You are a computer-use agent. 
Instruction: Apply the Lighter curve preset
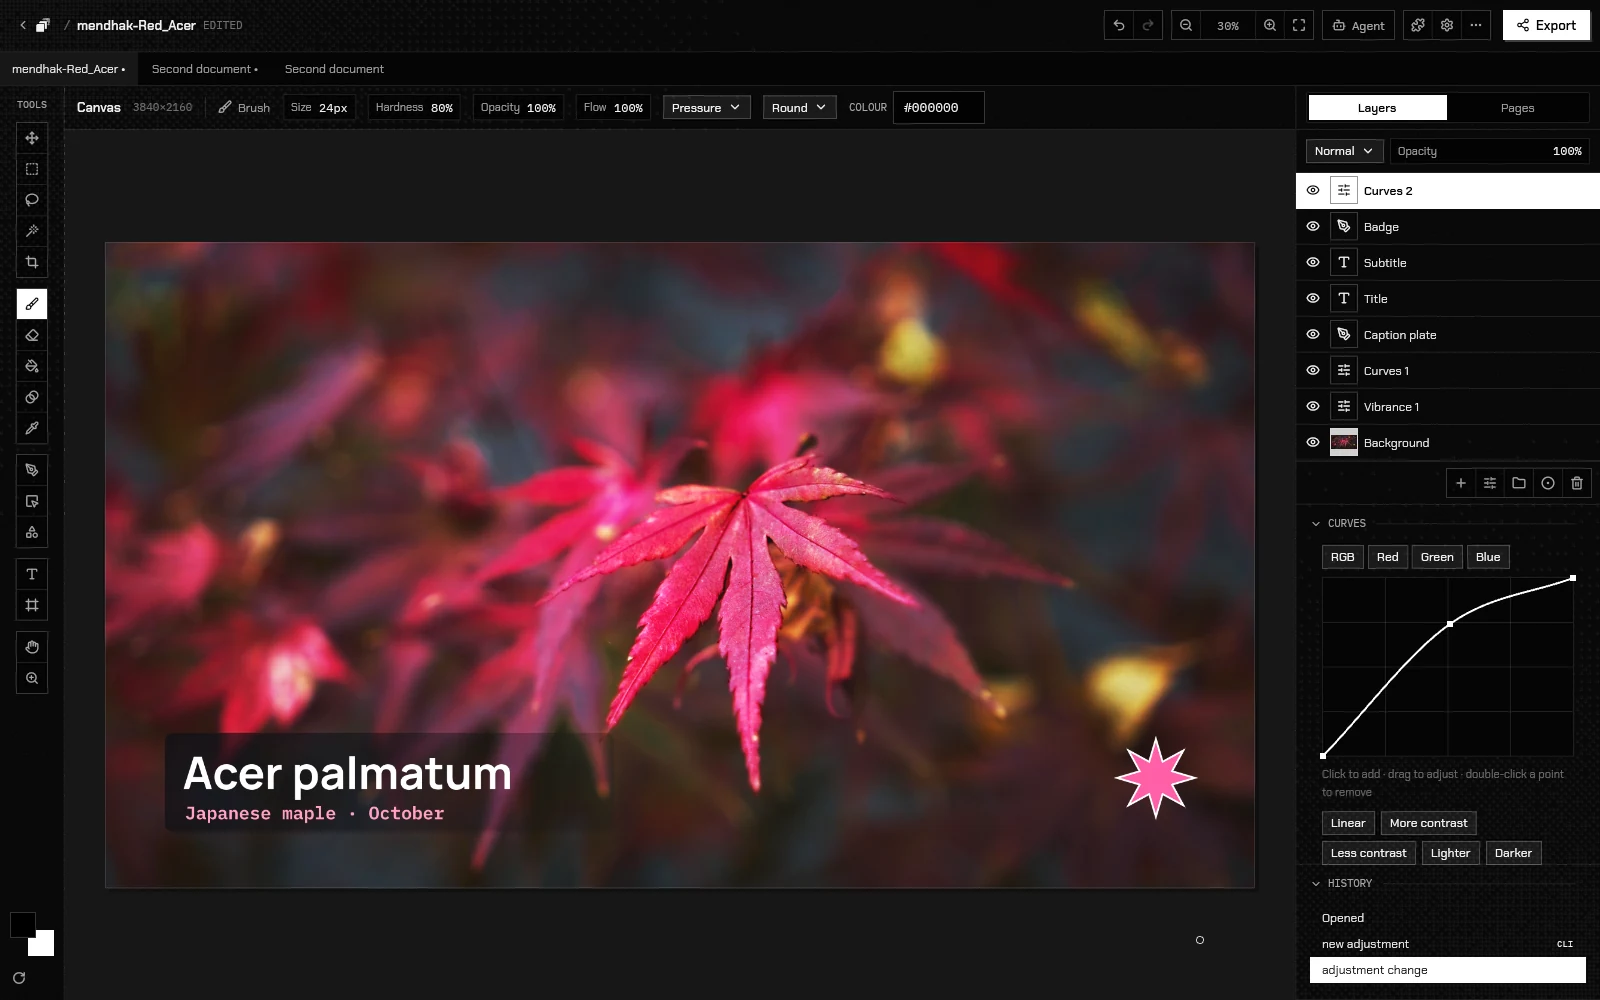pyautogui.click(x=1450, y=853)
